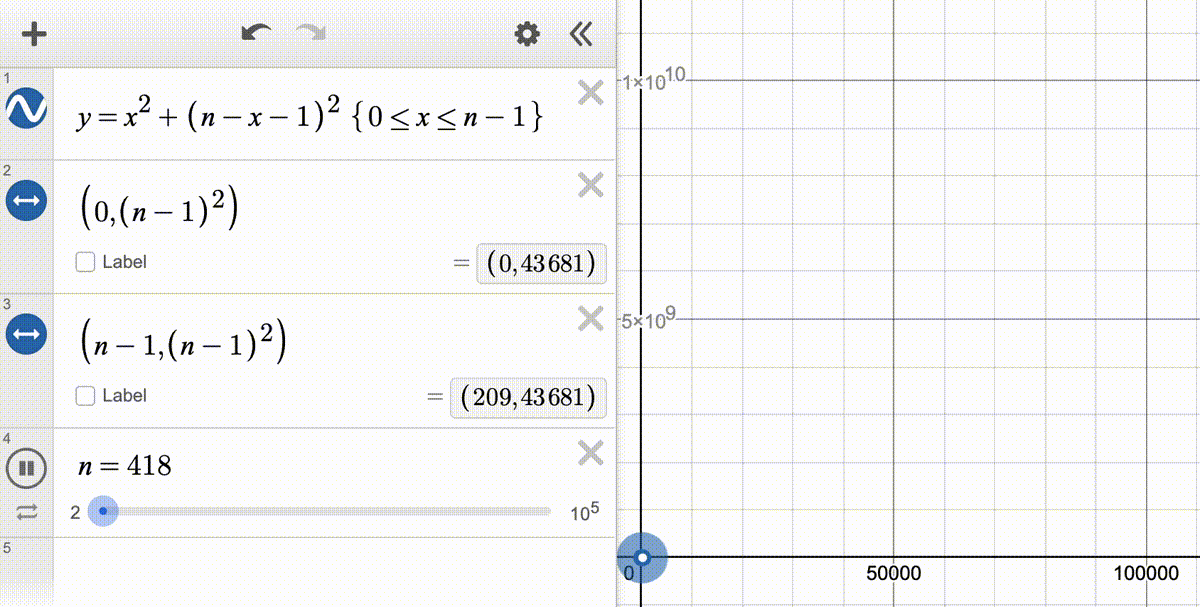Viewport: 1200px width, 607px height.
Task: Enable Label for point (n-1,(n-1)²)
Action: (86, 396)
